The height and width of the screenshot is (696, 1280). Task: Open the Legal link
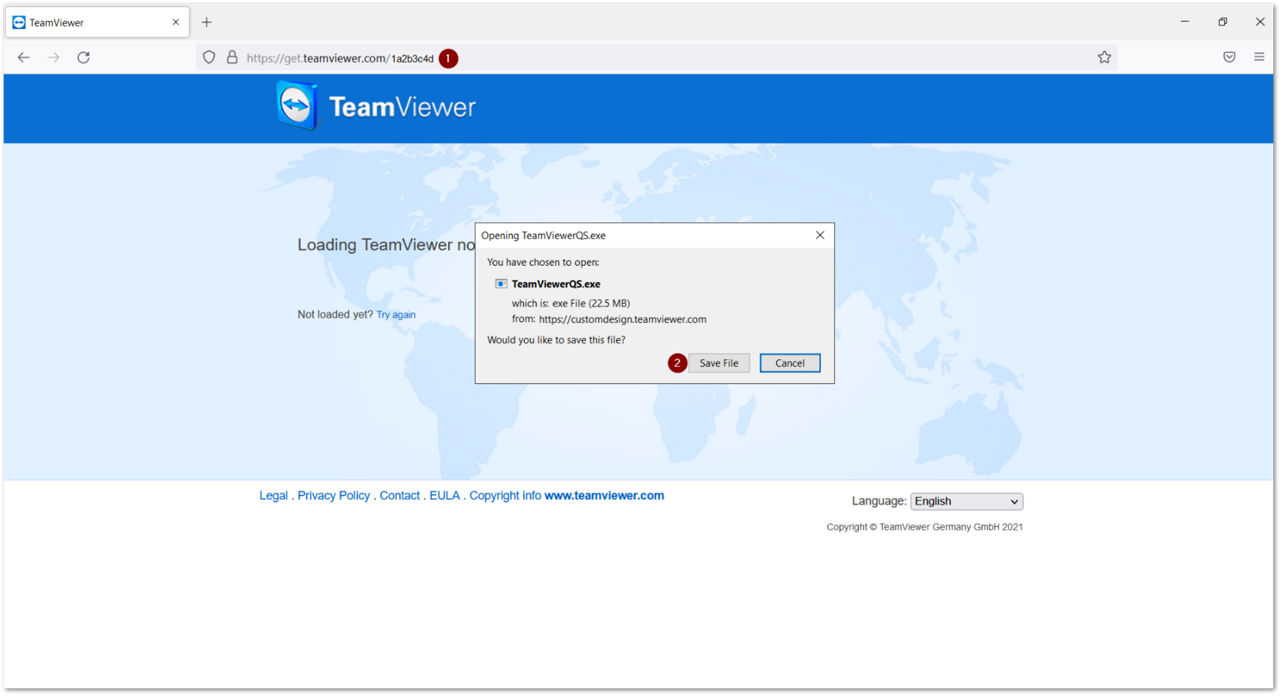tap(273, 496)
